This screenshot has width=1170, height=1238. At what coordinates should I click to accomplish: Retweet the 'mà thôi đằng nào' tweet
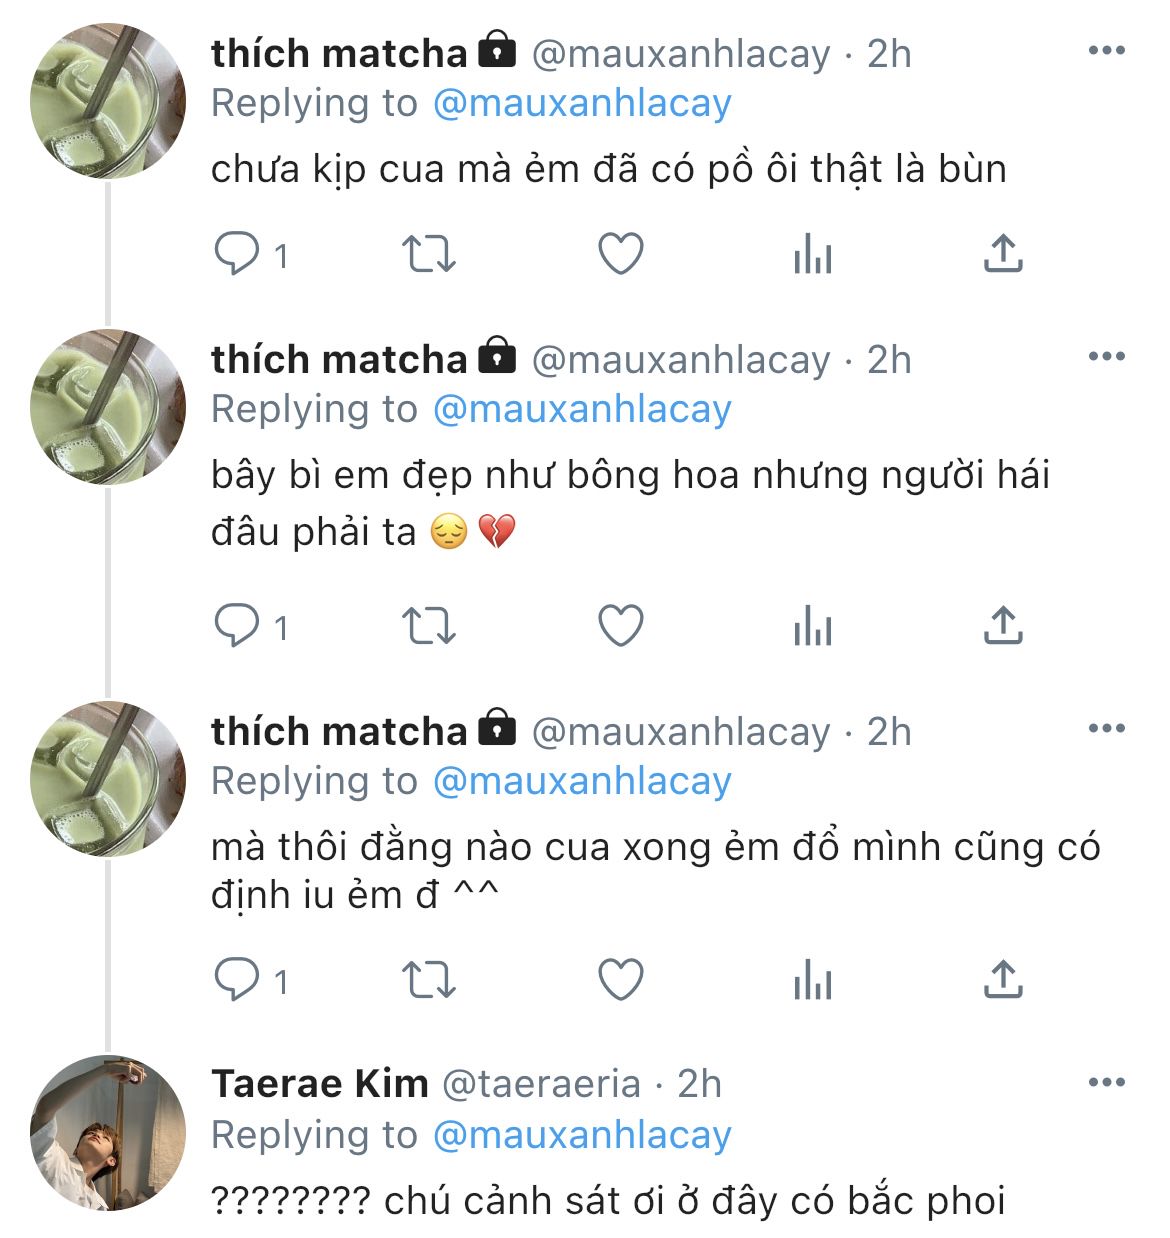[429, 980]
